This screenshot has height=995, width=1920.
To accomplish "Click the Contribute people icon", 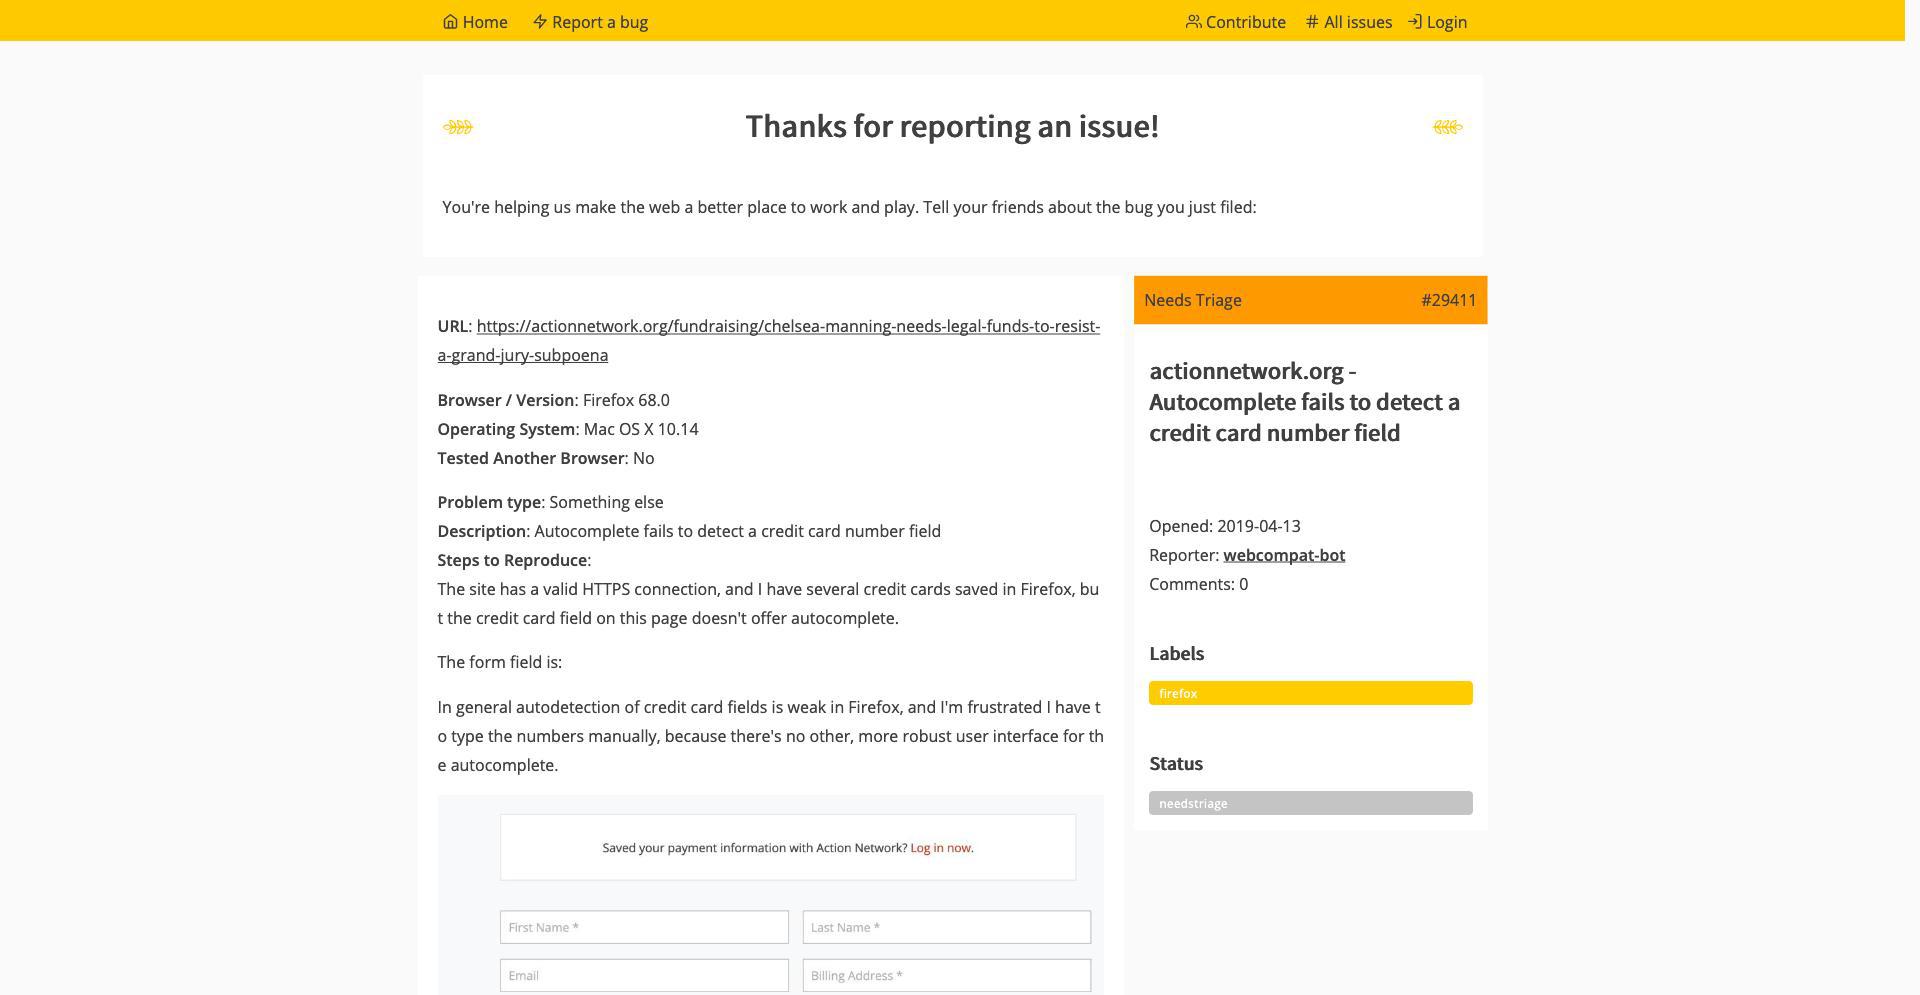I will (1193, 21).
